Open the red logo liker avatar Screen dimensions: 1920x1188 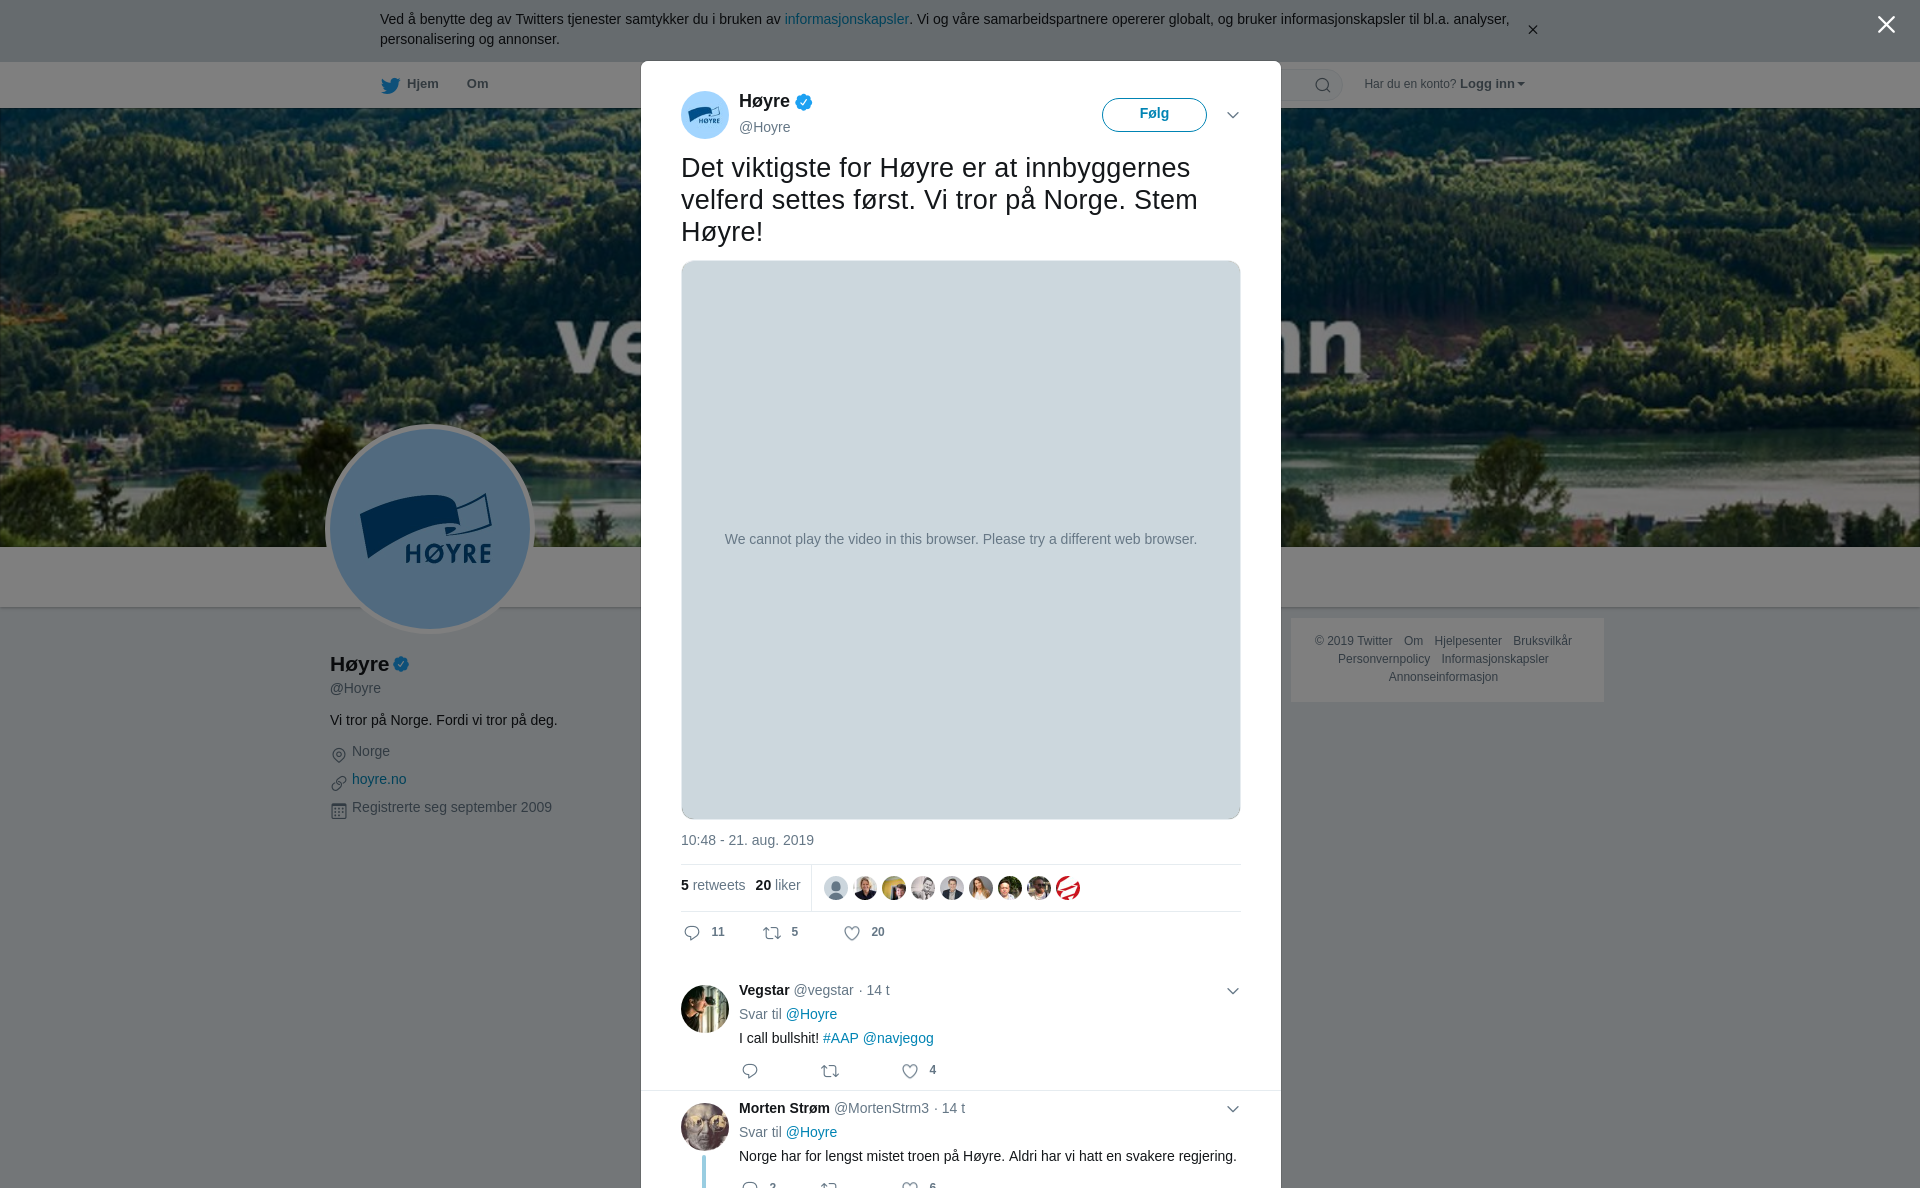pyautogui.click(x=1068, y=888)
